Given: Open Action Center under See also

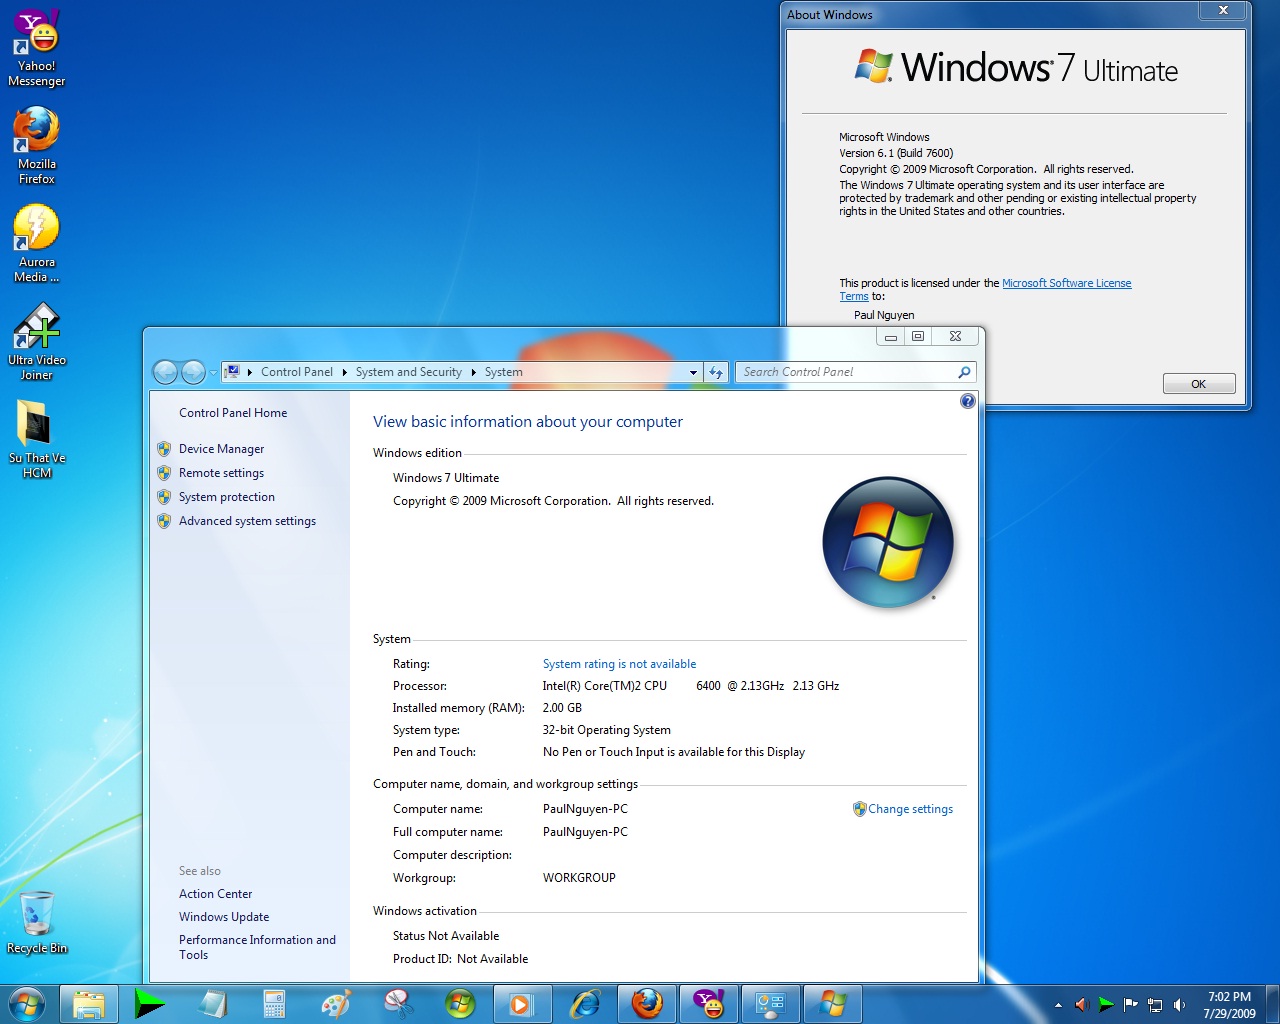Looking at the screenshot, I should pyautogui.click(x=215, y=894).
